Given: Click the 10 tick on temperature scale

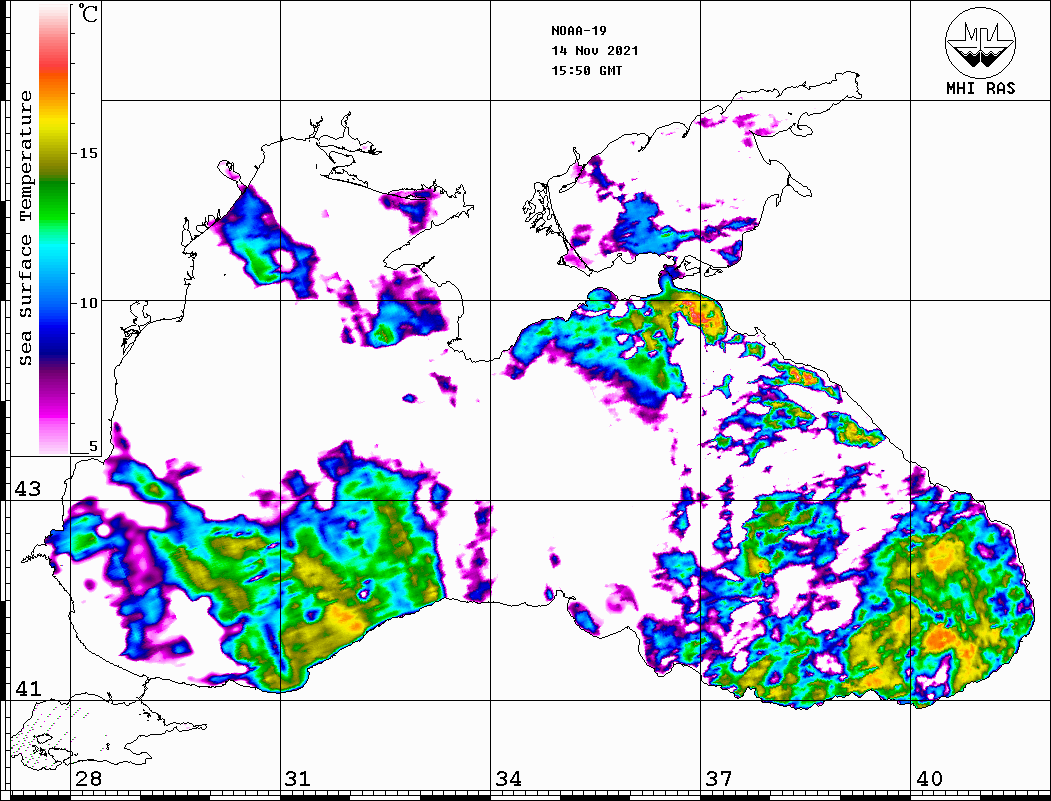Looking at the screenshot, I should [x=88, y=303].
